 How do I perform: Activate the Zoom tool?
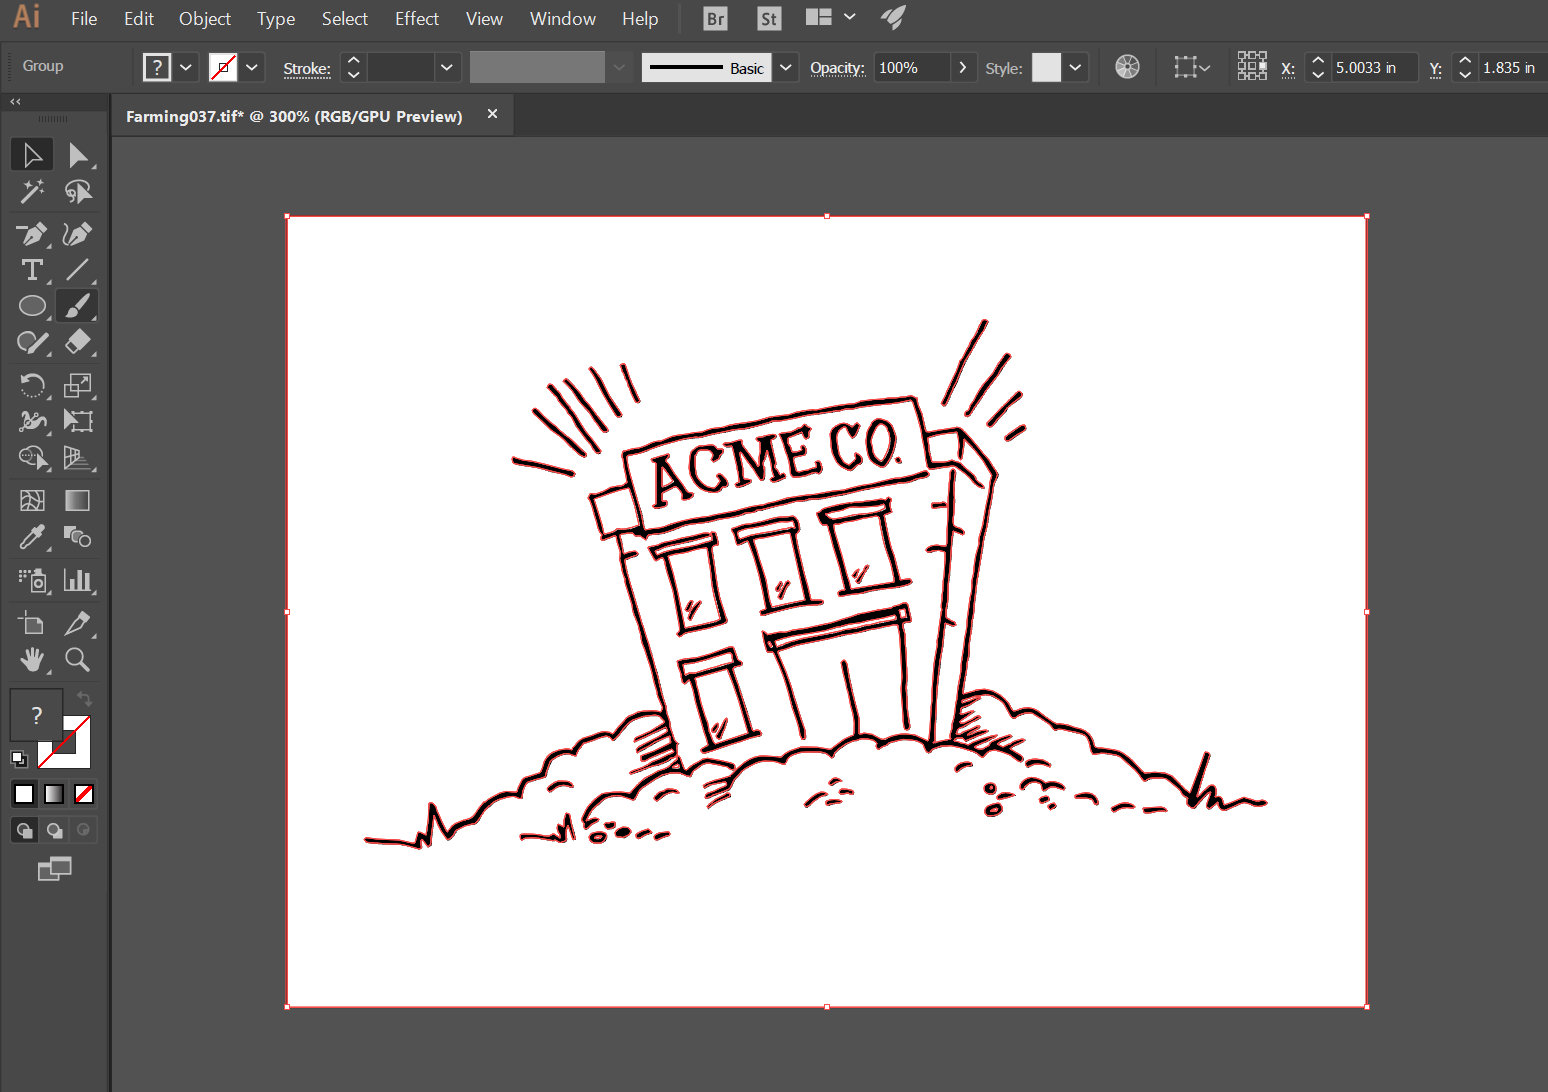point(78,659)
